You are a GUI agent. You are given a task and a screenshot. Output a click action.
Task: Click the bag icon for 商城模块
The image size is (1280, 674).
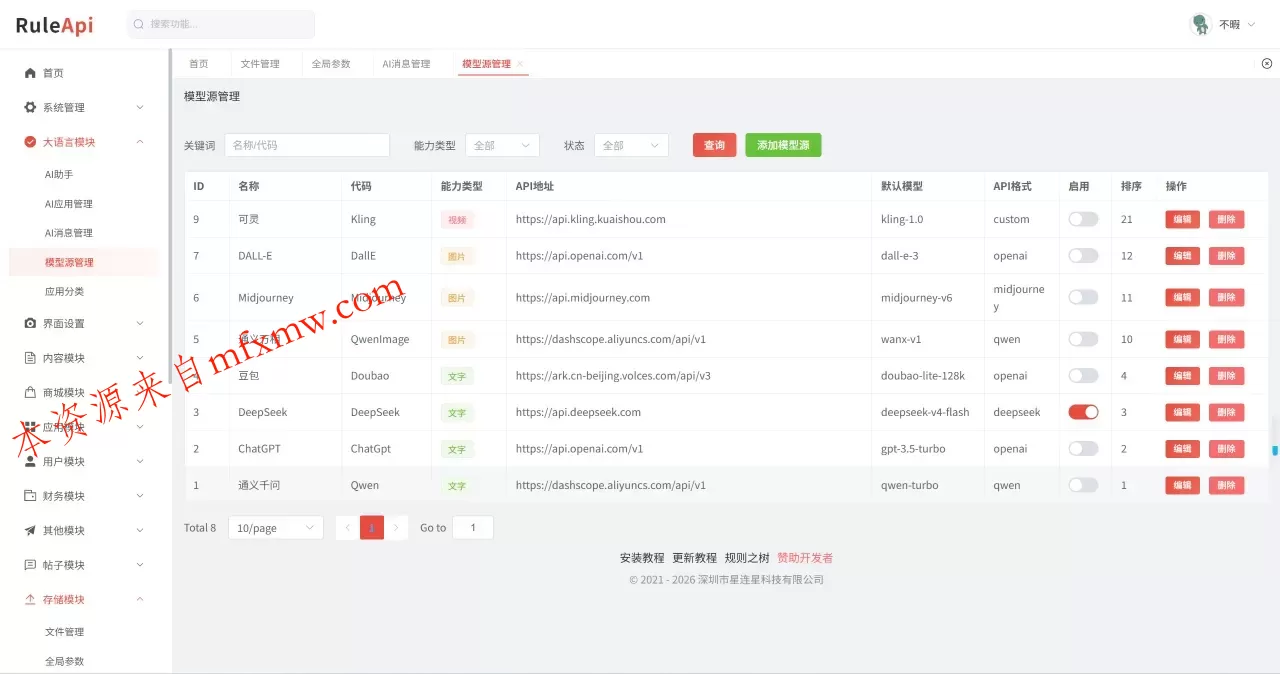pyautogui.click(x=30, y=392)
